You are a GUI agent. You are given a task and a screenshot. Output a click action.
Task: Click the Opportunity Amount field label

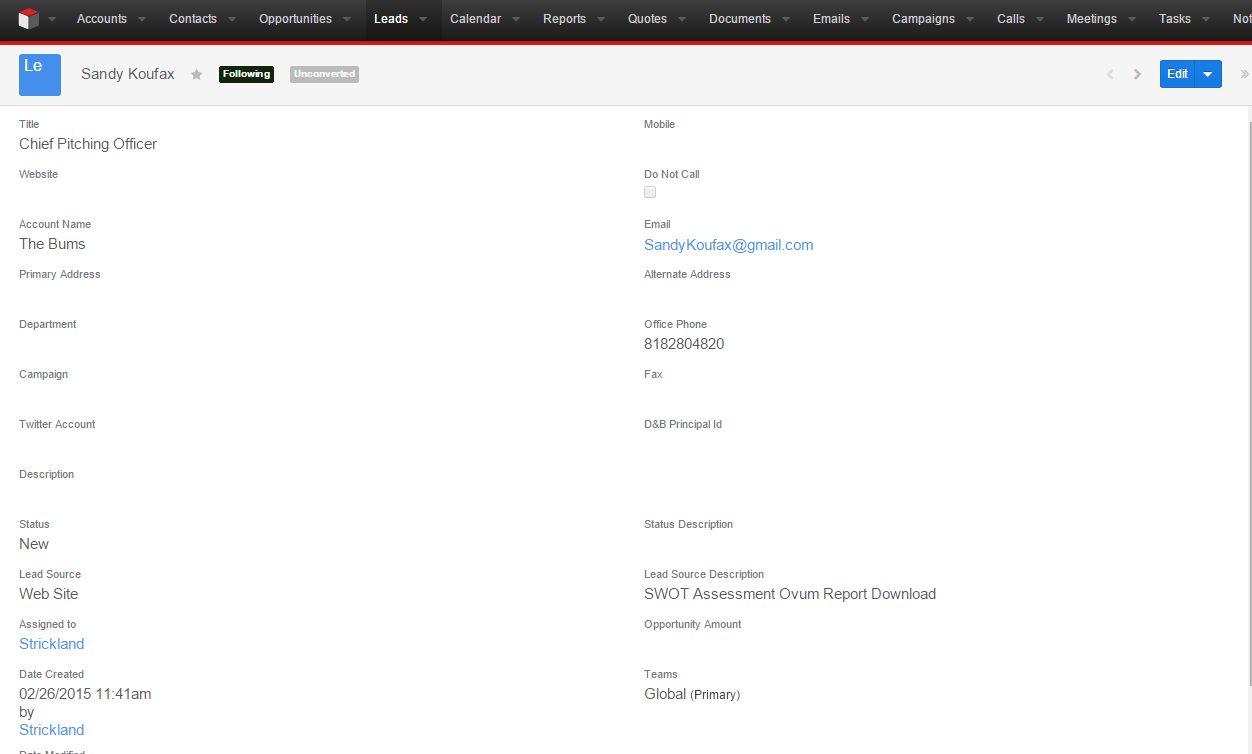(693, 624)
